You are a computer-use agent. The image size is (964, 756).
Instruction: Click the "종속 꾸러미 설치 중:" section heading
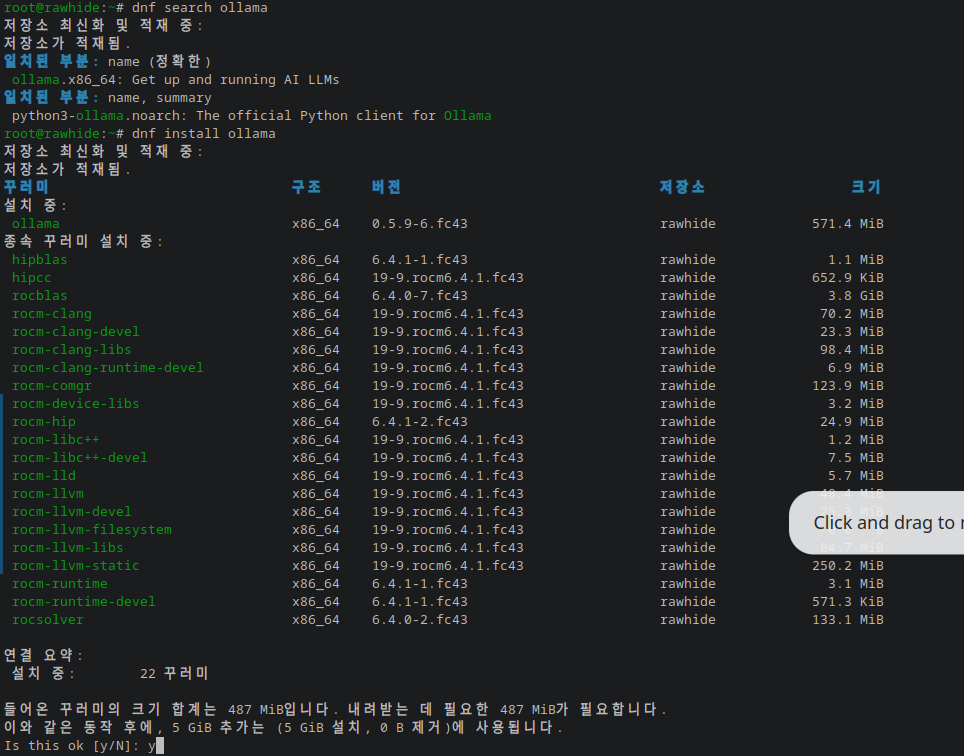click(x=84, y=242)
